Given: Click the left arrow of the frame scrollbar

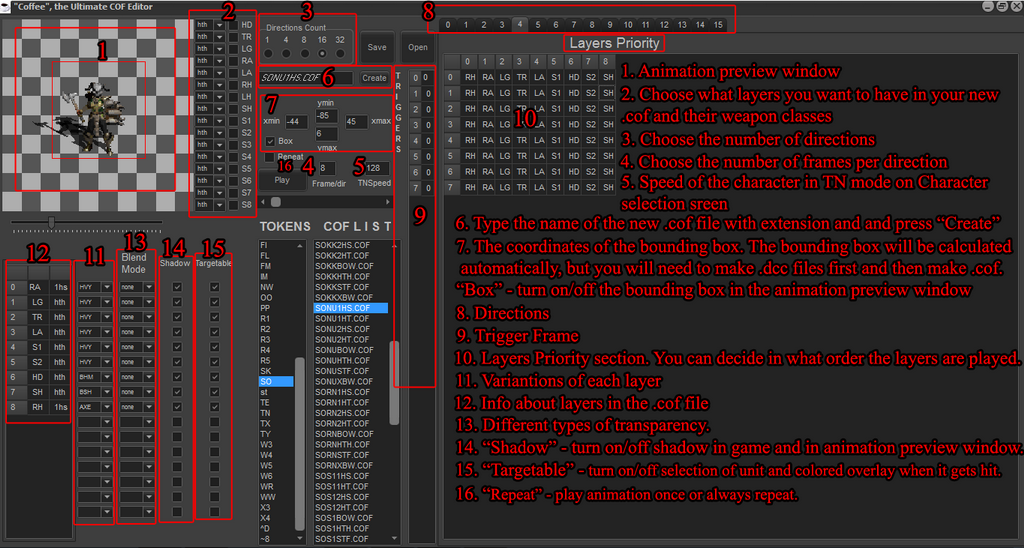Looking at the screenshot, I should (263, 202).
